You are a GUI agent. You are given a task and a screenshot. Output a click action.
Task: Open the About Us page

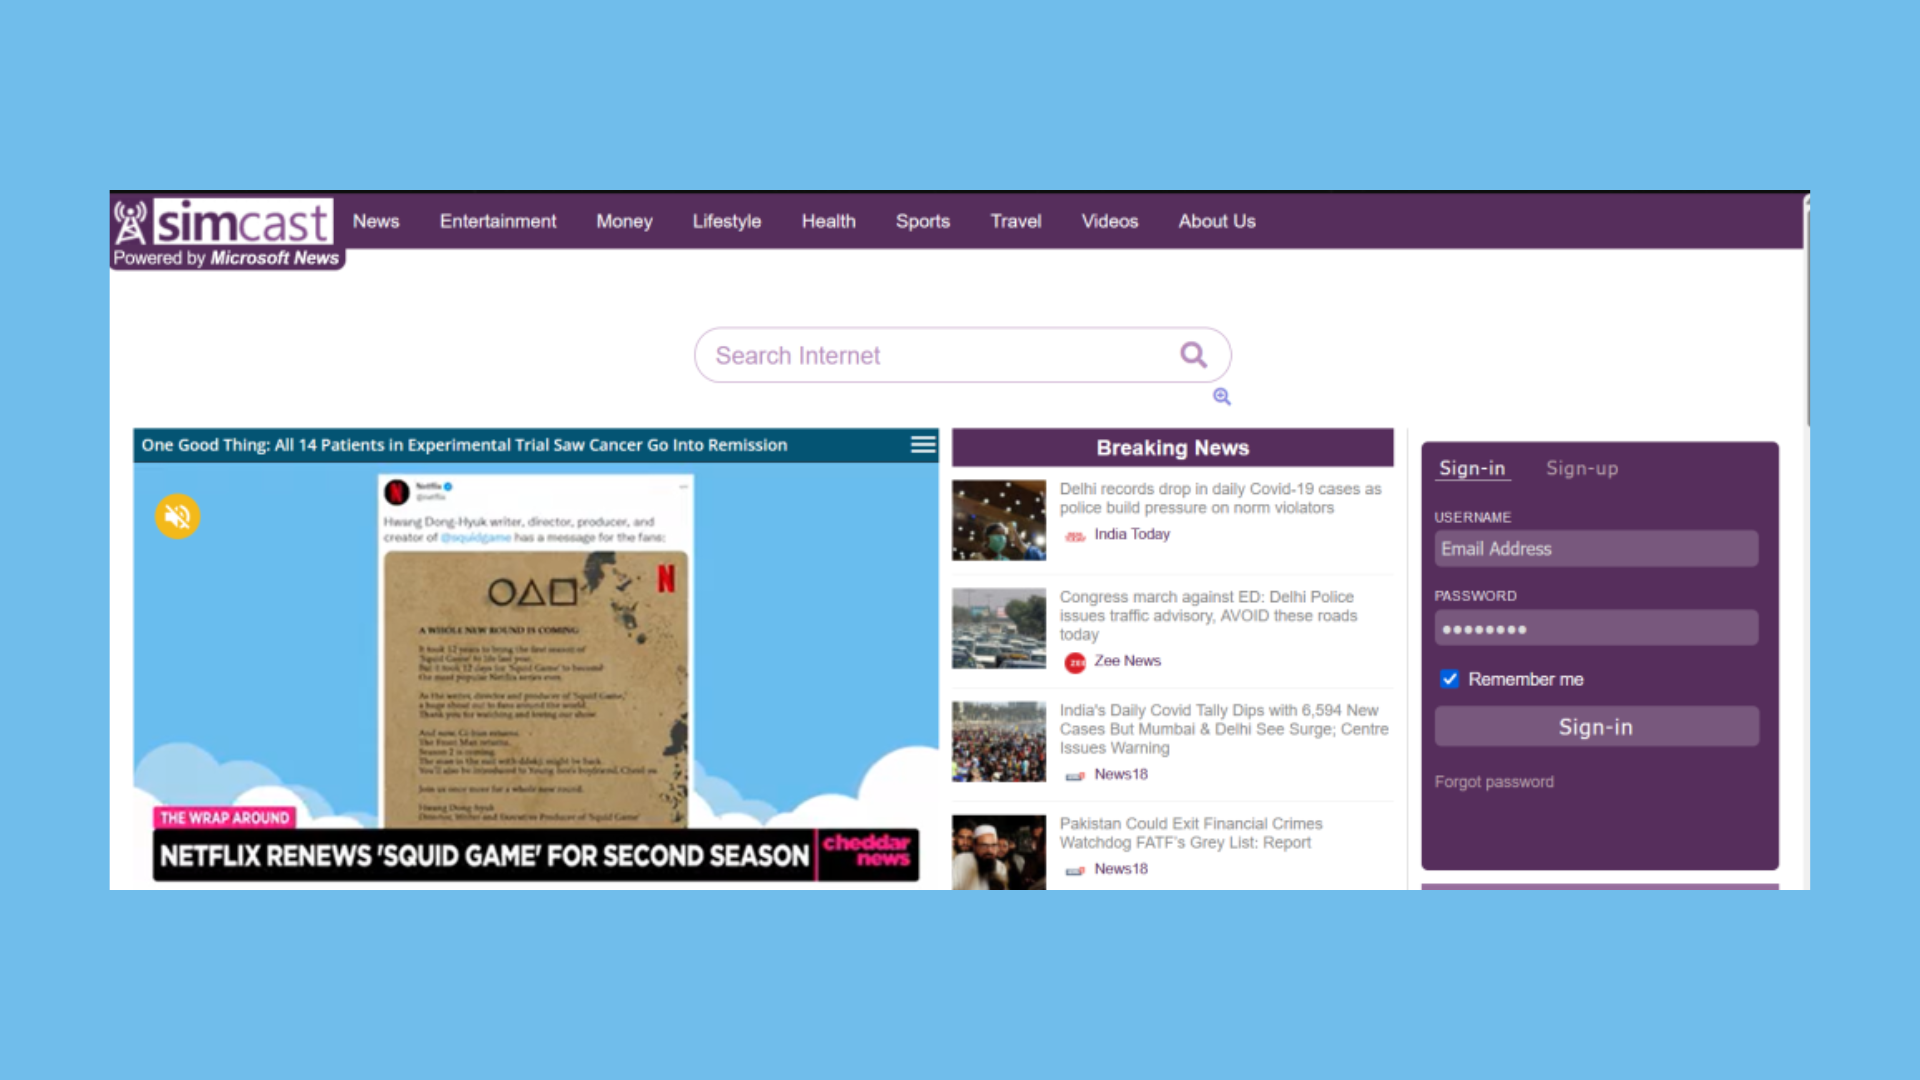pyautogui.click(x=1217, y=221)
